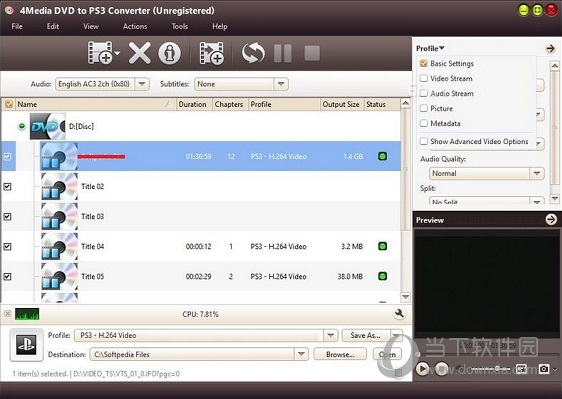Enable the Metadata checkbox
562x399 pixels.
[x=424, y=123]
